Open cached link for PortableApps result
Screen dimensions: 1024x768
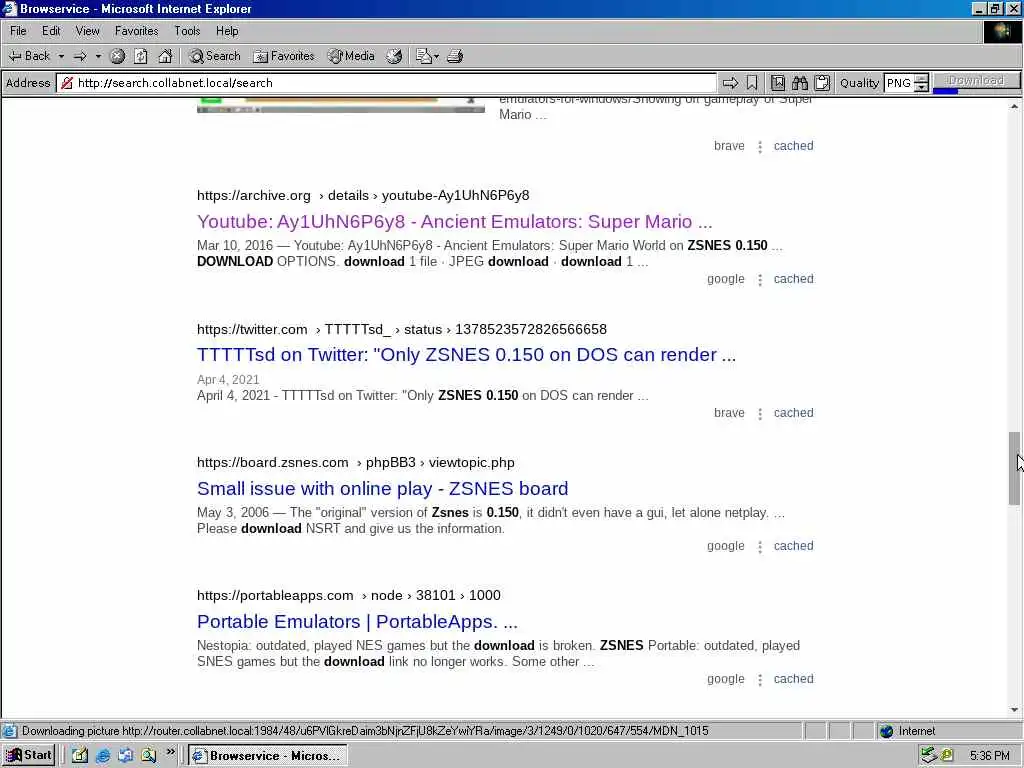[793, 679]
